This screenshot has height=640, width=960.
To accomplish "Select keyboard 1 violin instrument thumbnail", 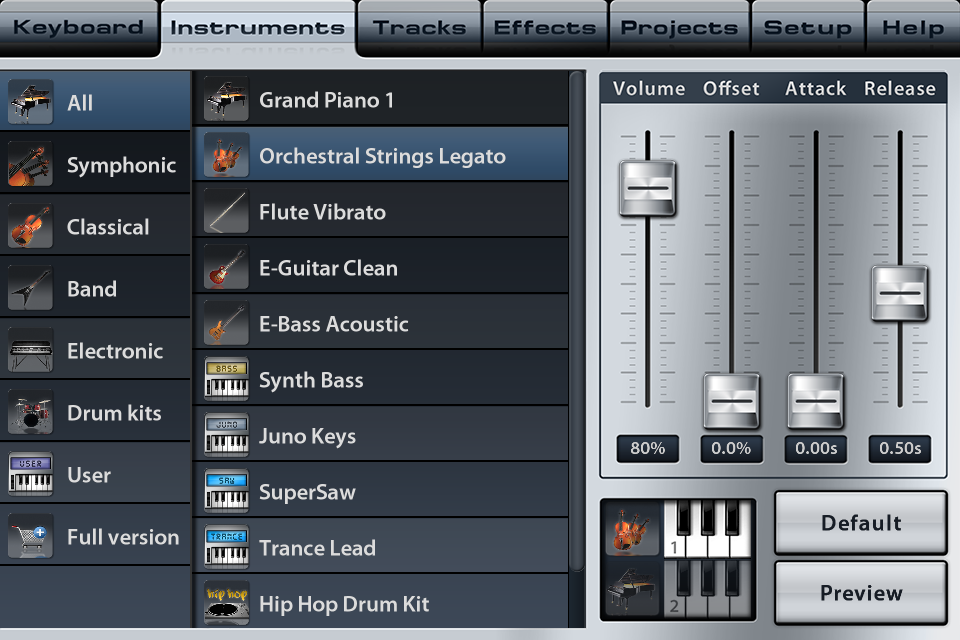I will (632, 529).
